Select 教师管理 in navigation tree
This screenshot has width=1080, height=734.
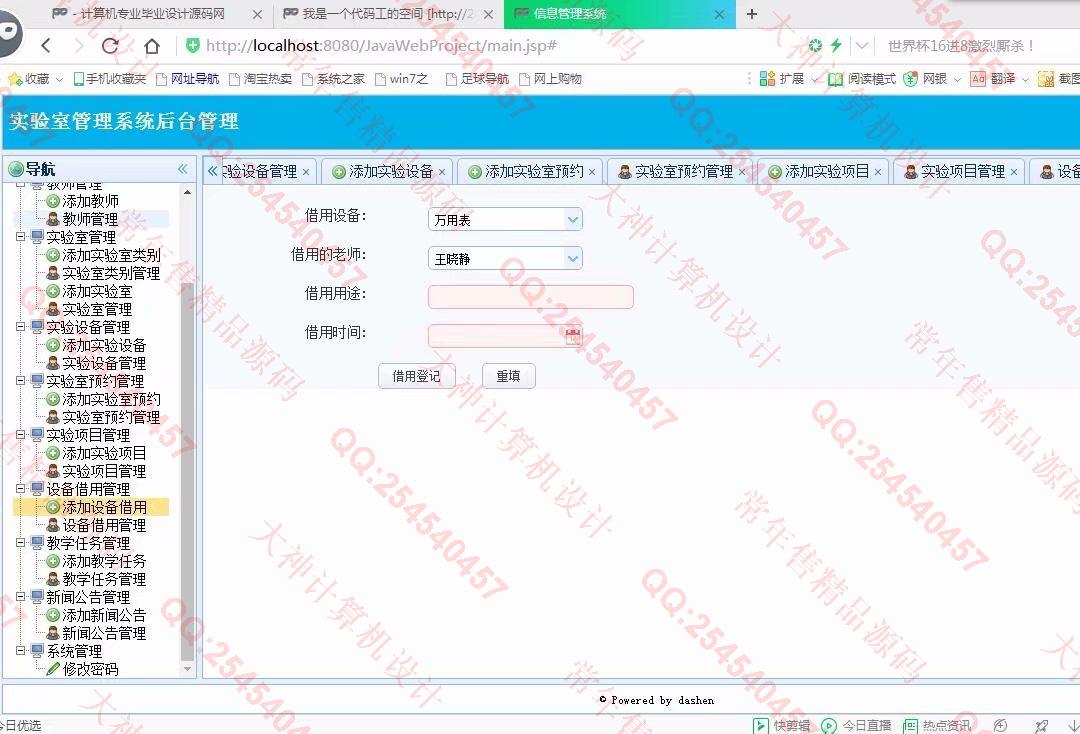coord(90,219)
